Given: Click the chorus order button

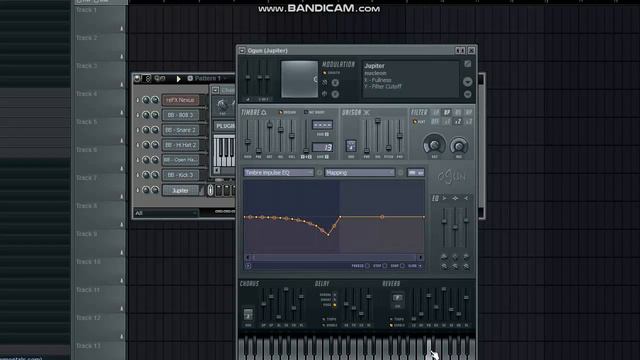Looking at the screenshot, I should tap(248, 315).
